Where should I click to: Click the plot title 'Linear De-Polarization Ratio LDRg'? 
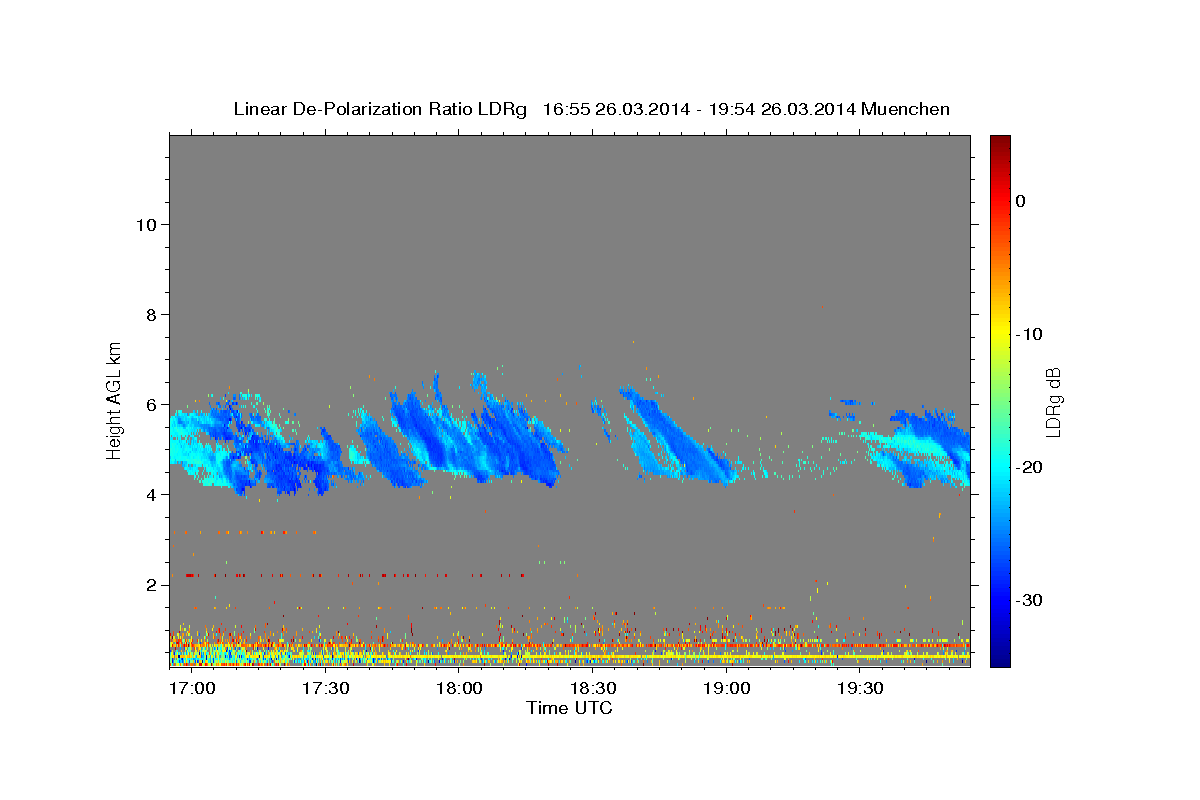pos(380,109)
